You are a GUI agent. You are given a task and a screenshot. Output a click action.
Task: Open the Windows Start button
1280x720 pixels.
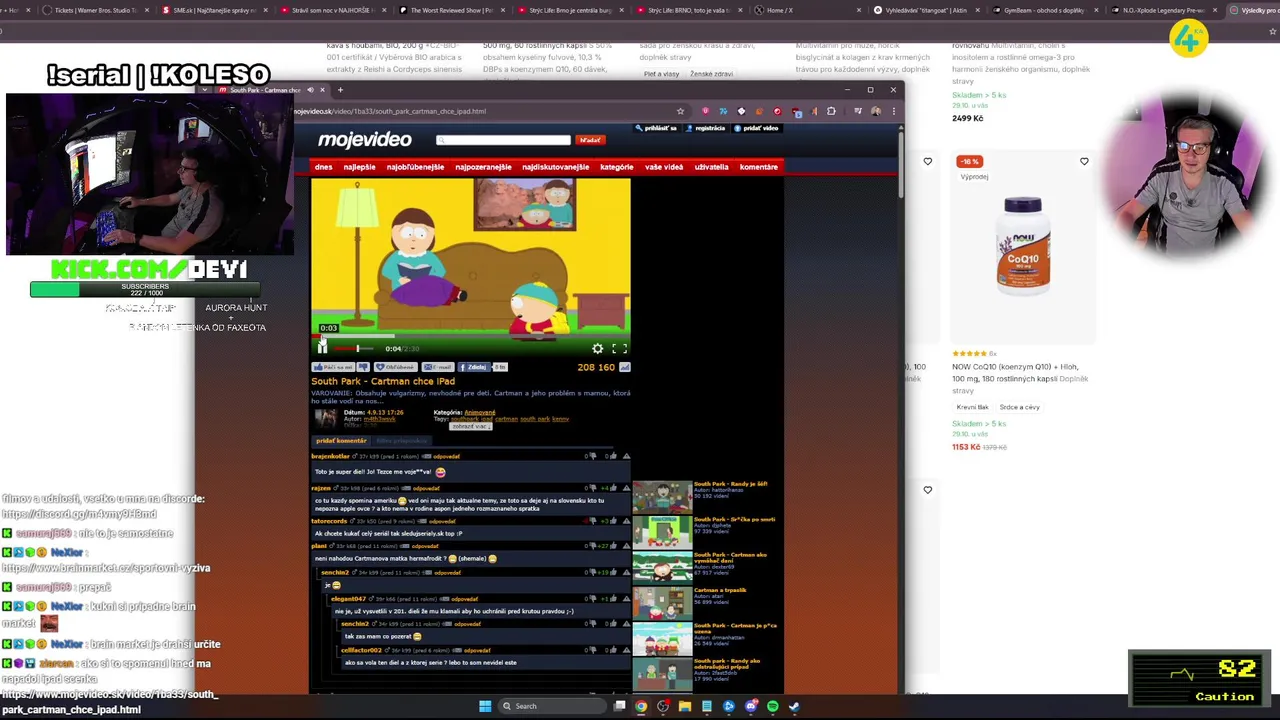pyautogui.click(x=485, y=706)
